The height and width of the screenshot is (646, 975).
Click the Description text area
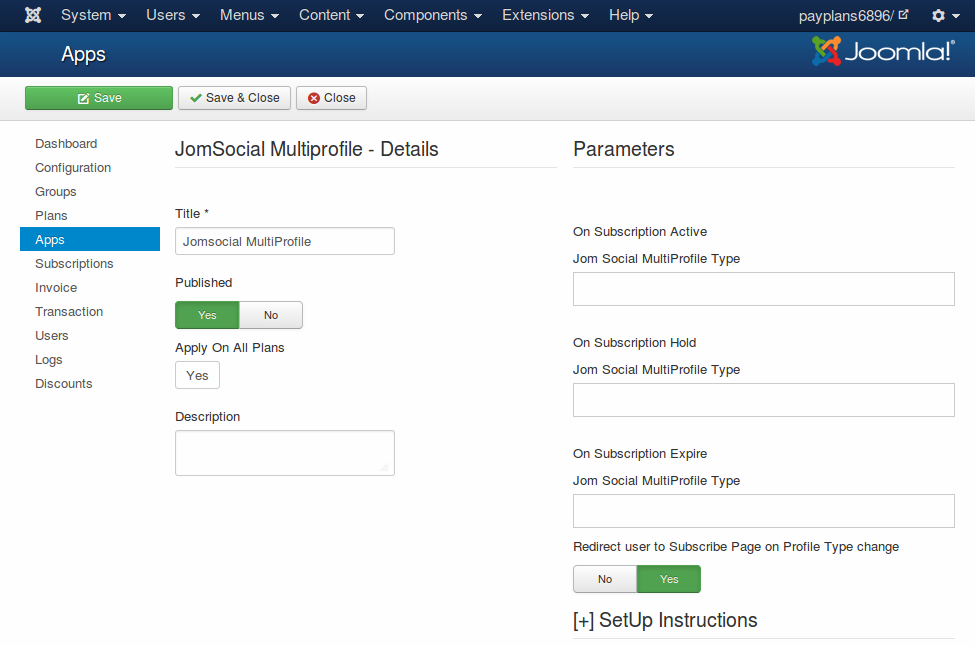285,453
